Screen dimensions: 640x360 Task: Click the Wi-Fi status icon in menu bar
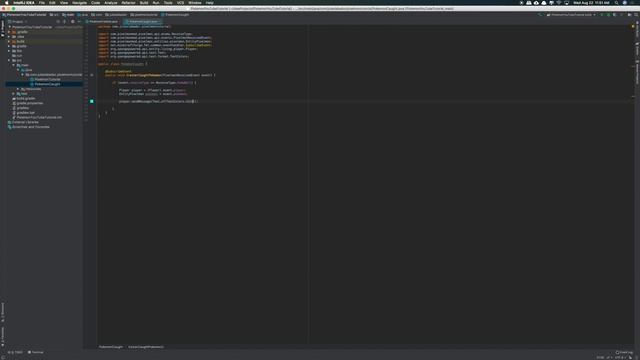pos(559,2)
